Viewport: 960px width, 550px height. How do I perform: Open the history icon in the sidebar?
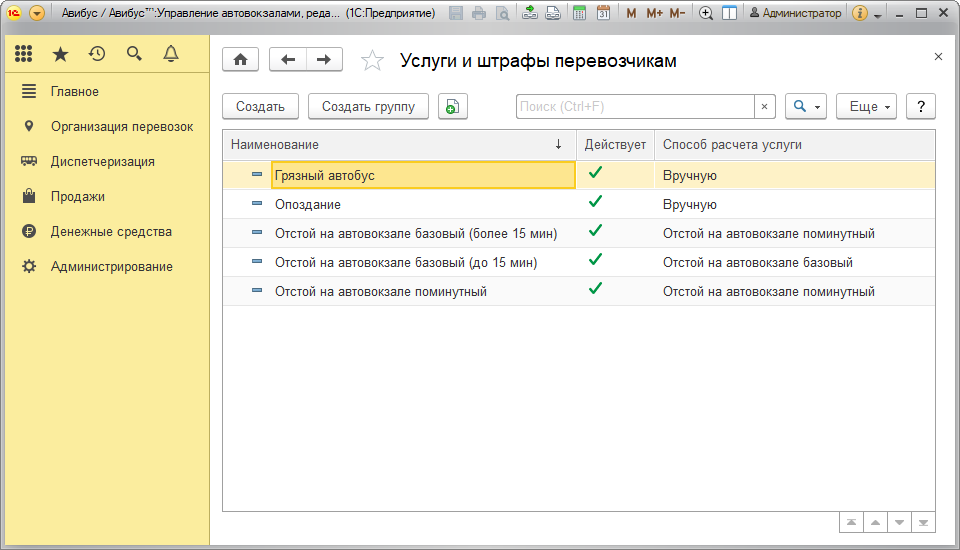97,54
